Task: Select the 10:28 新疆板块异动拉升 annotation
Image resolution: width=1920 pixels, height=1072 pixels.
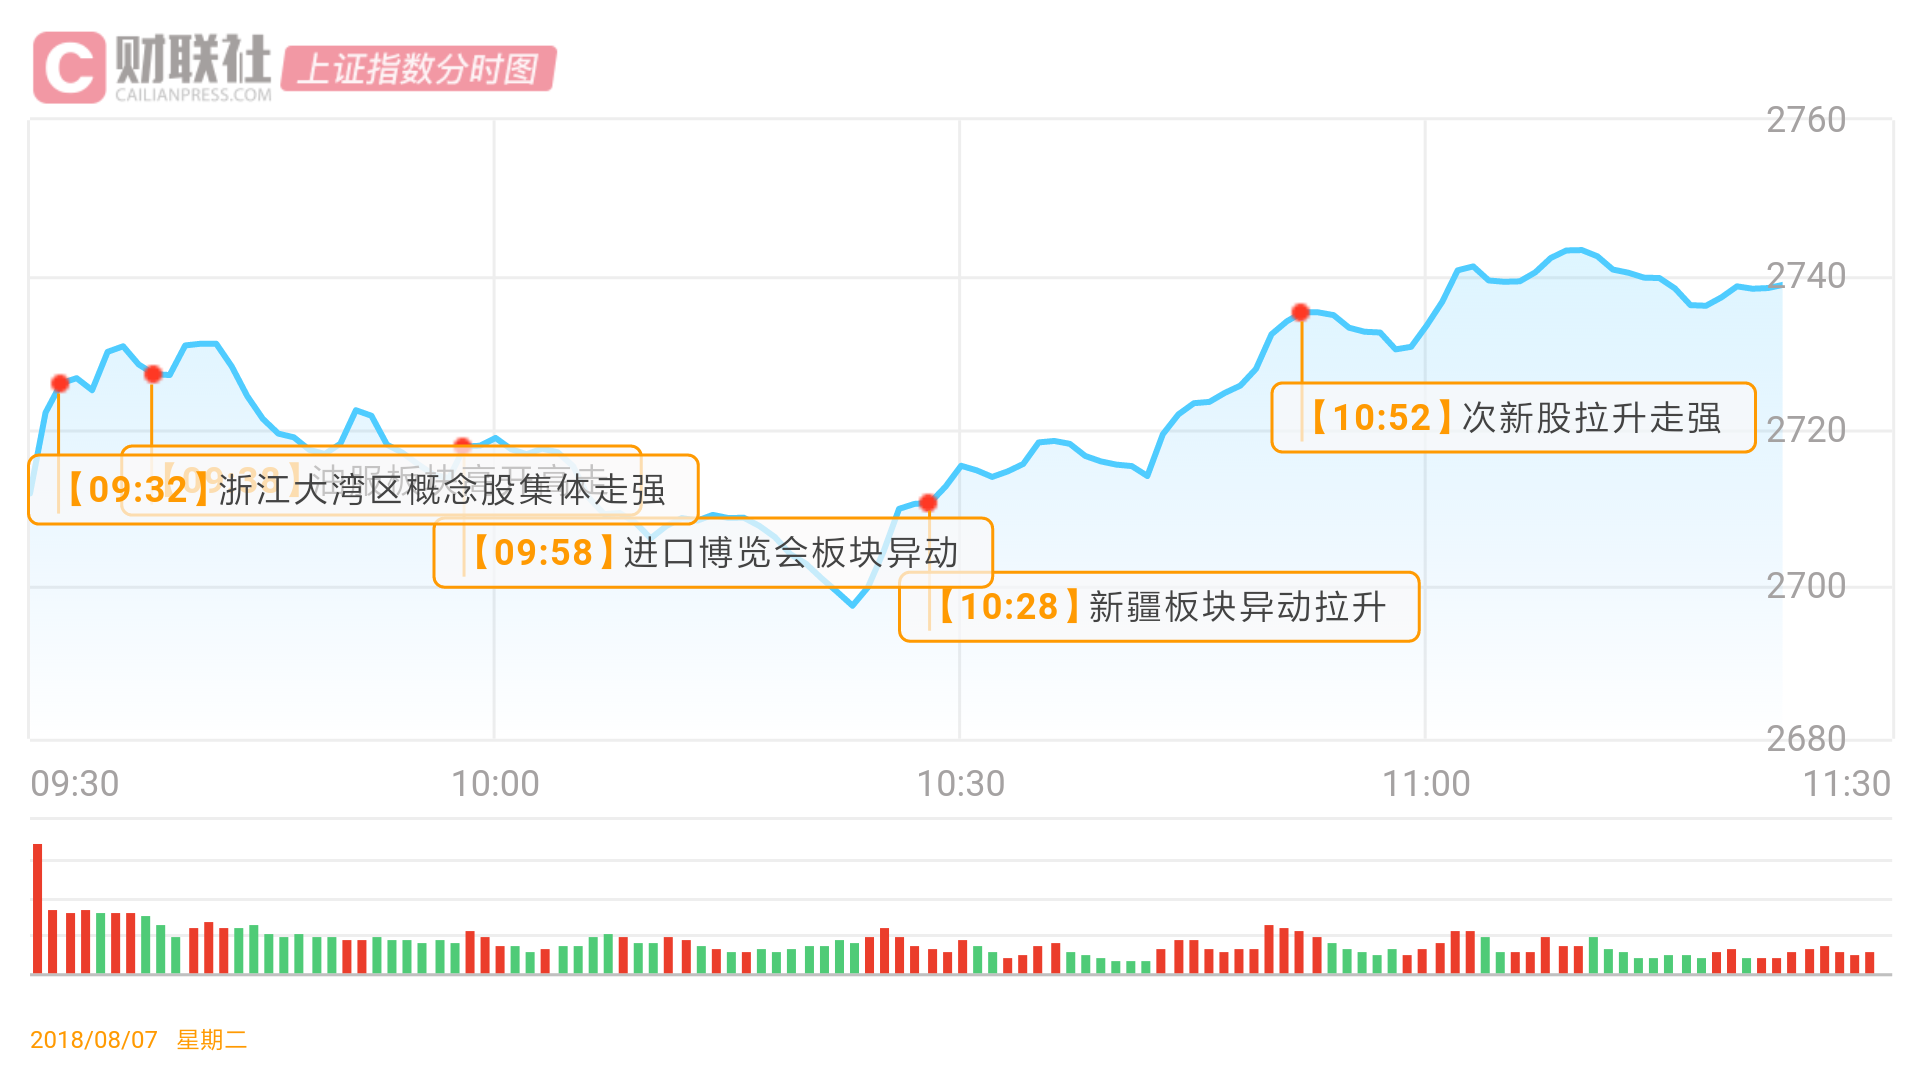Action: [x=1160, y=607]
